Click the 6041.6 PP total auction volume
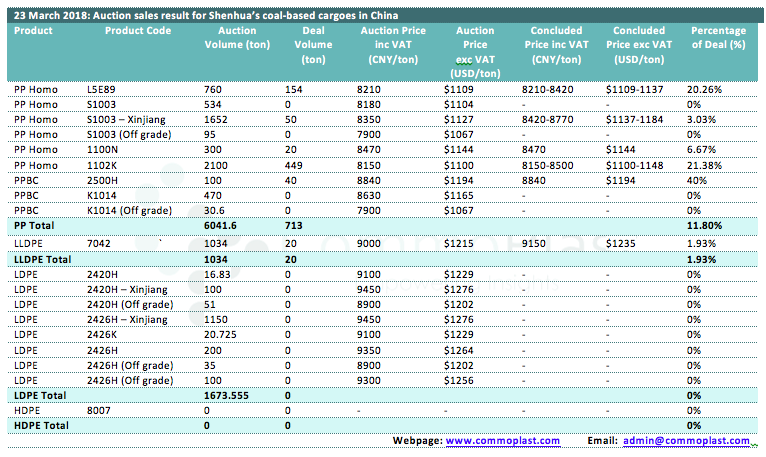Image resolution: width=766 pixels, height=457 pixels. click(x=223, y=226)
